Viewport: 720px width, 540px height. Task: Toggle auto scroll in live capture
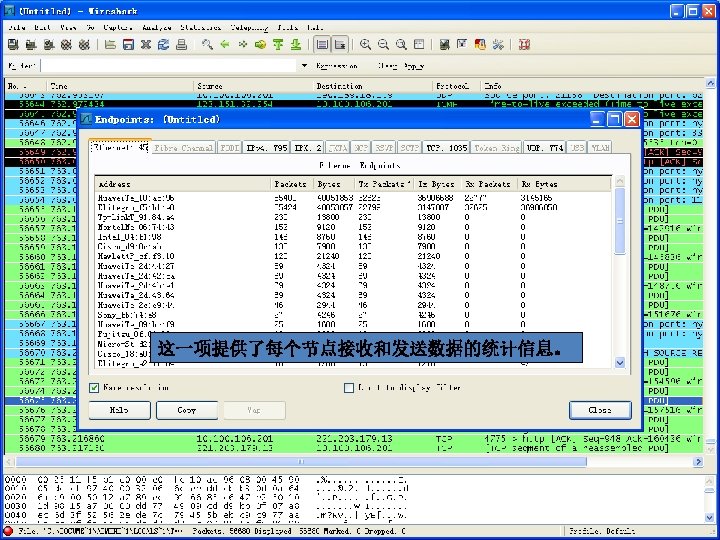click(340, 45)
